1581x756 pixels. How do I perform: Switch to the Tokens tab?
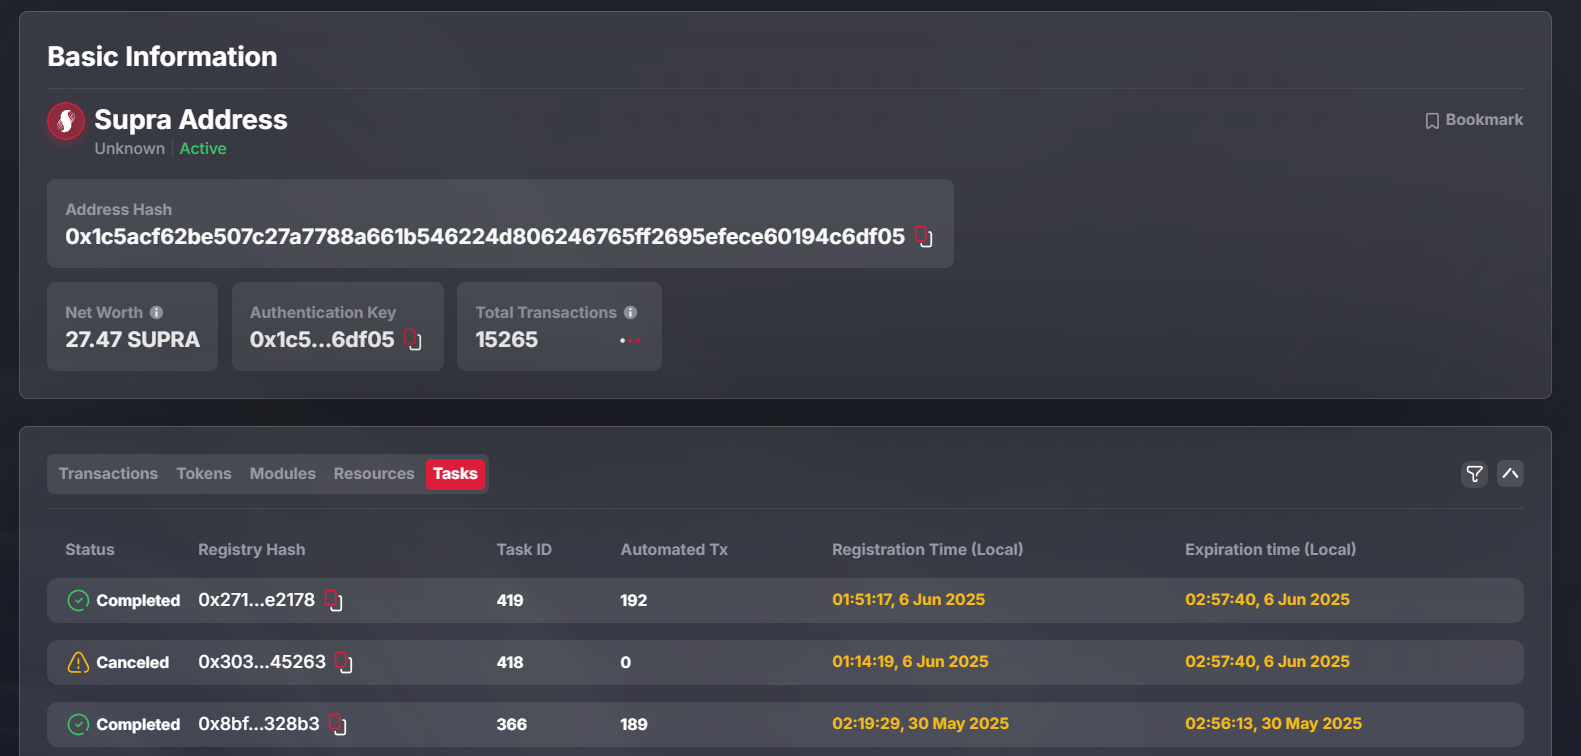(x=204, y=474)
